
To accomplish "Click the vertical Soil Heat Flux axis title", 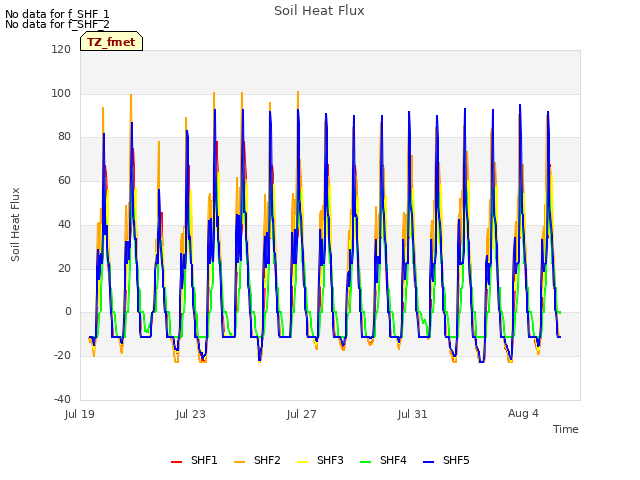I will (x=15, y=224).
